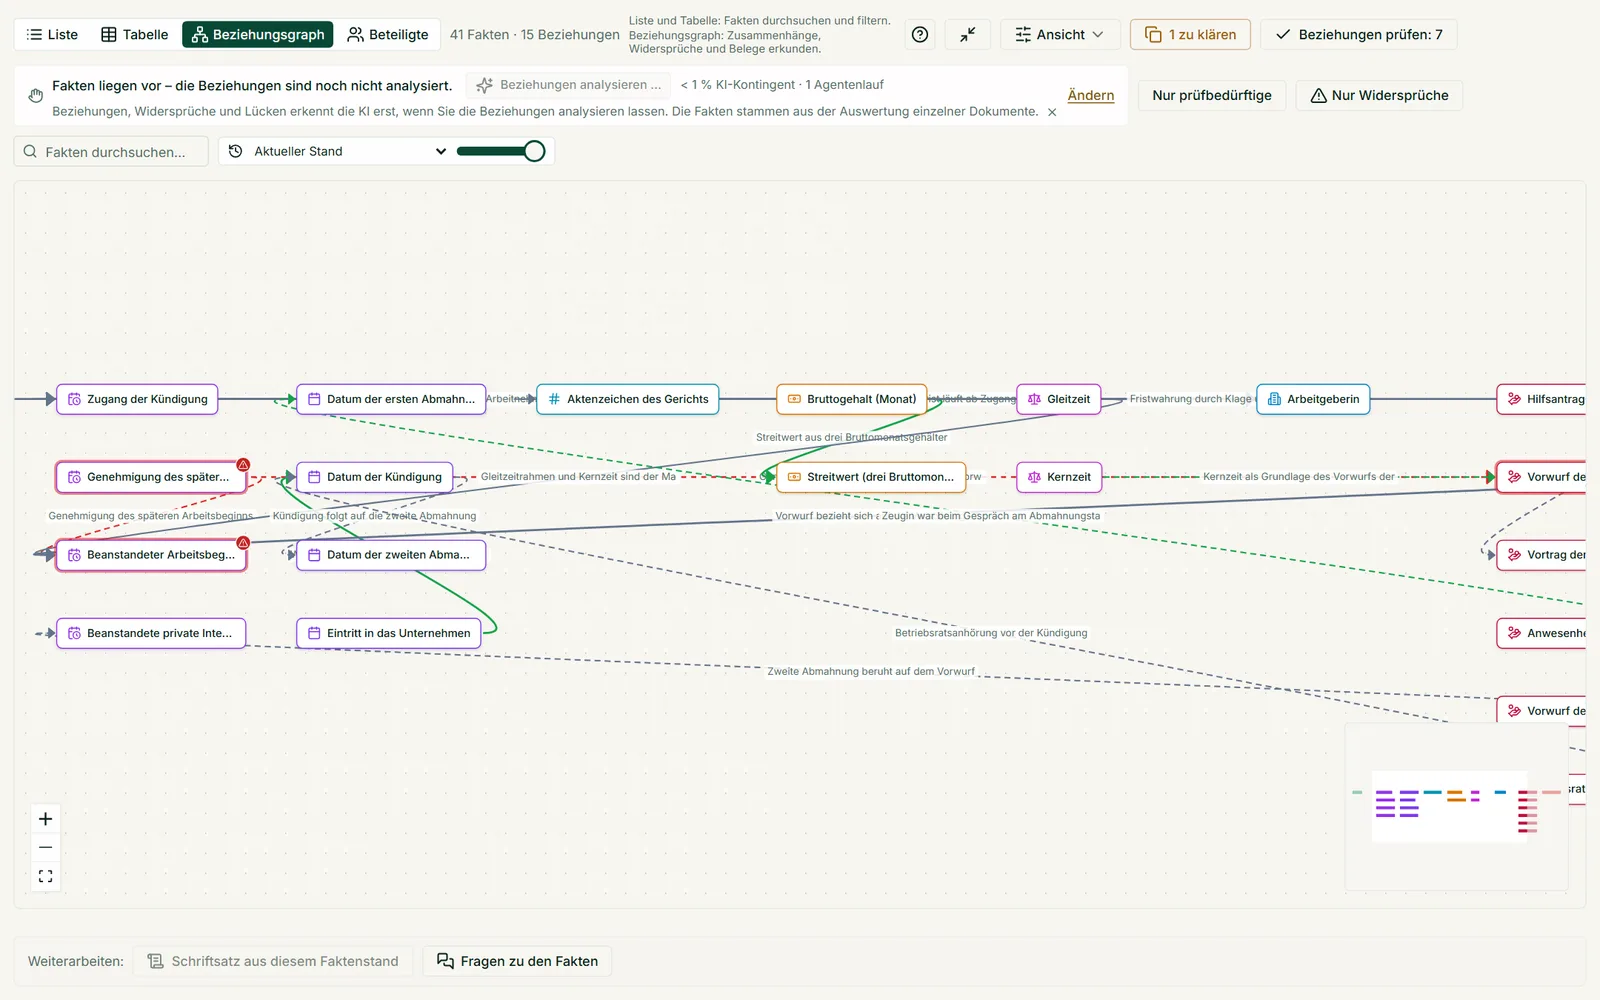This screenshot has width=1600, height=1000.
Task: Toggle the 'Nur Widersprüche' filter
Action: (x=1379, y=95)
